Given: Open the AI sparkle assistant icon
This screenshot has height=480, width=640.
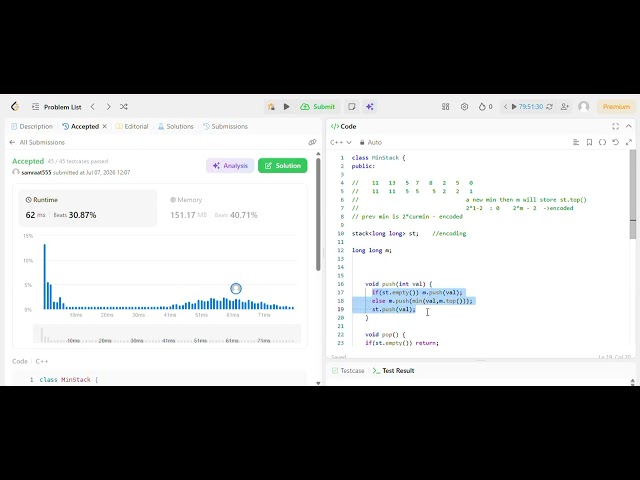Looking at the screenshot, I should point(370,107).
